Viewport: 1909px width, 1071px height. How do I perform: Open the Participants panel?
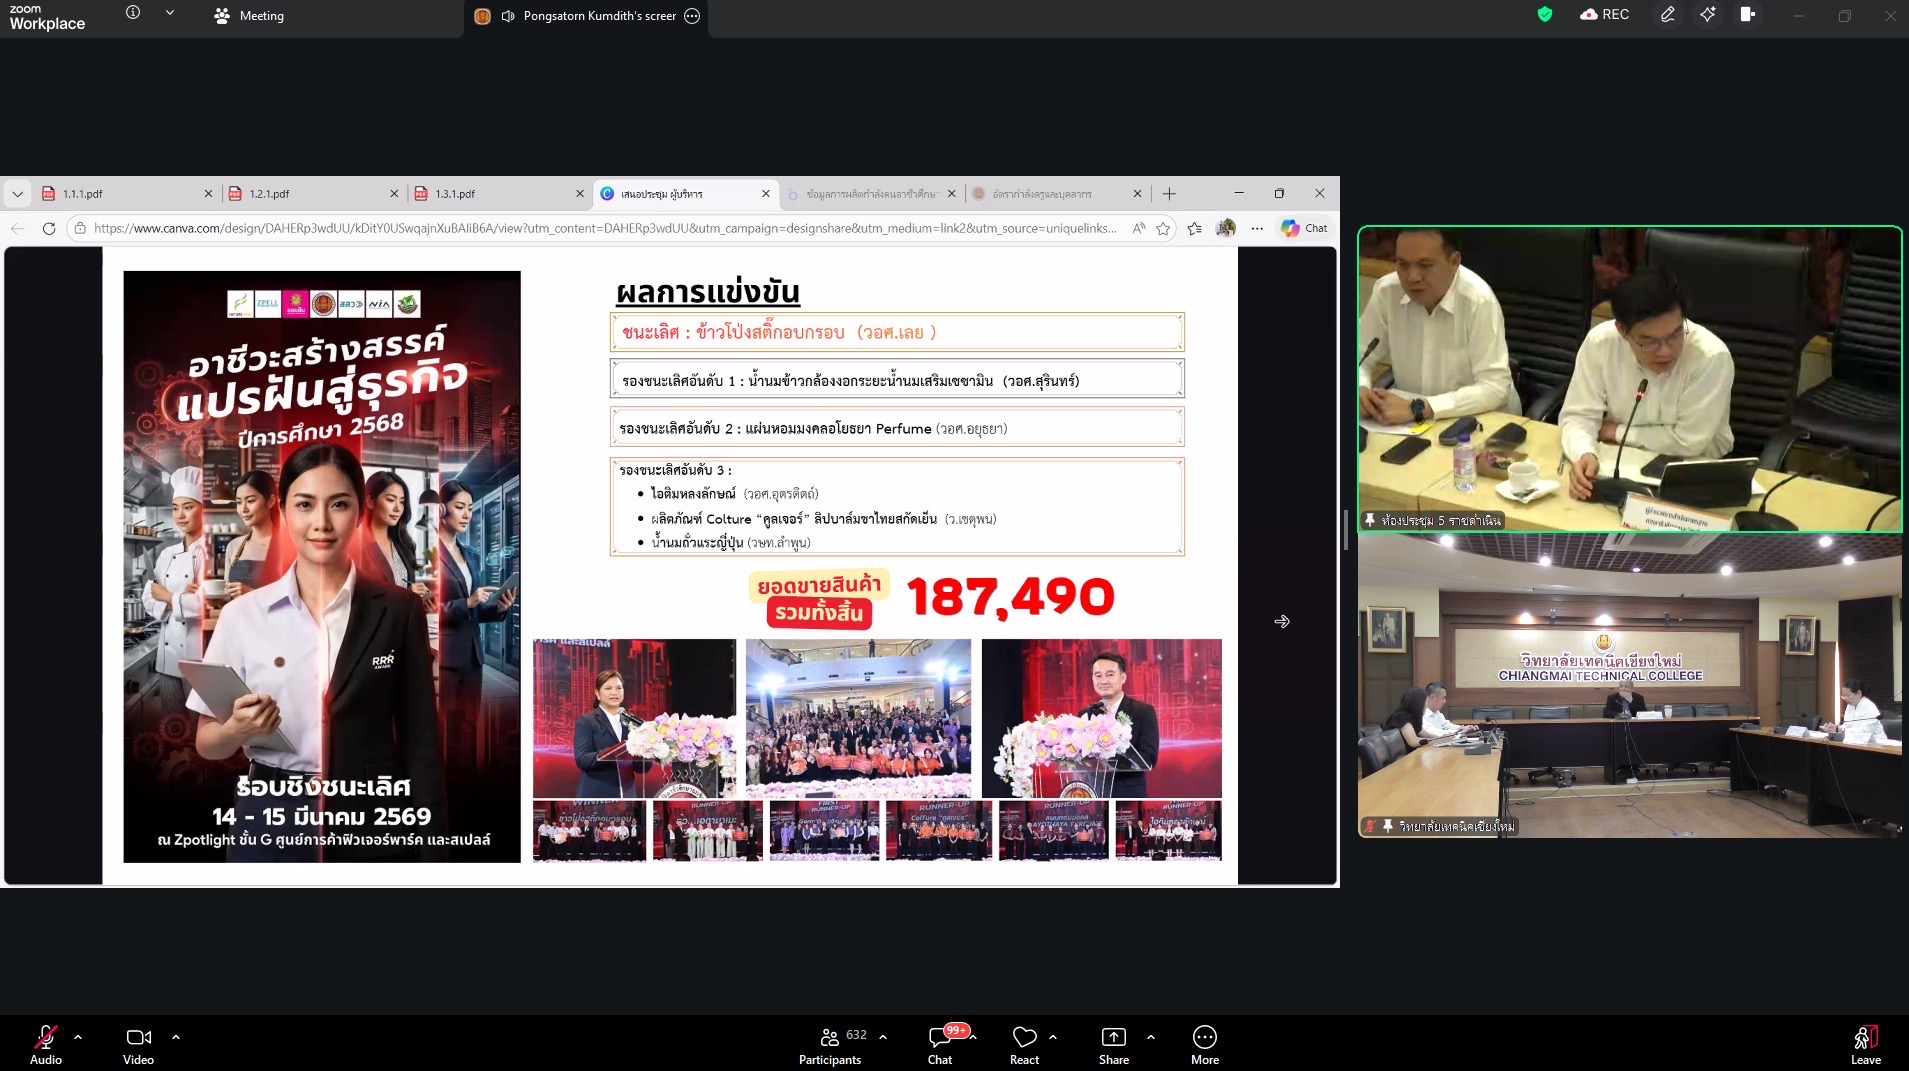[830, 1044]
